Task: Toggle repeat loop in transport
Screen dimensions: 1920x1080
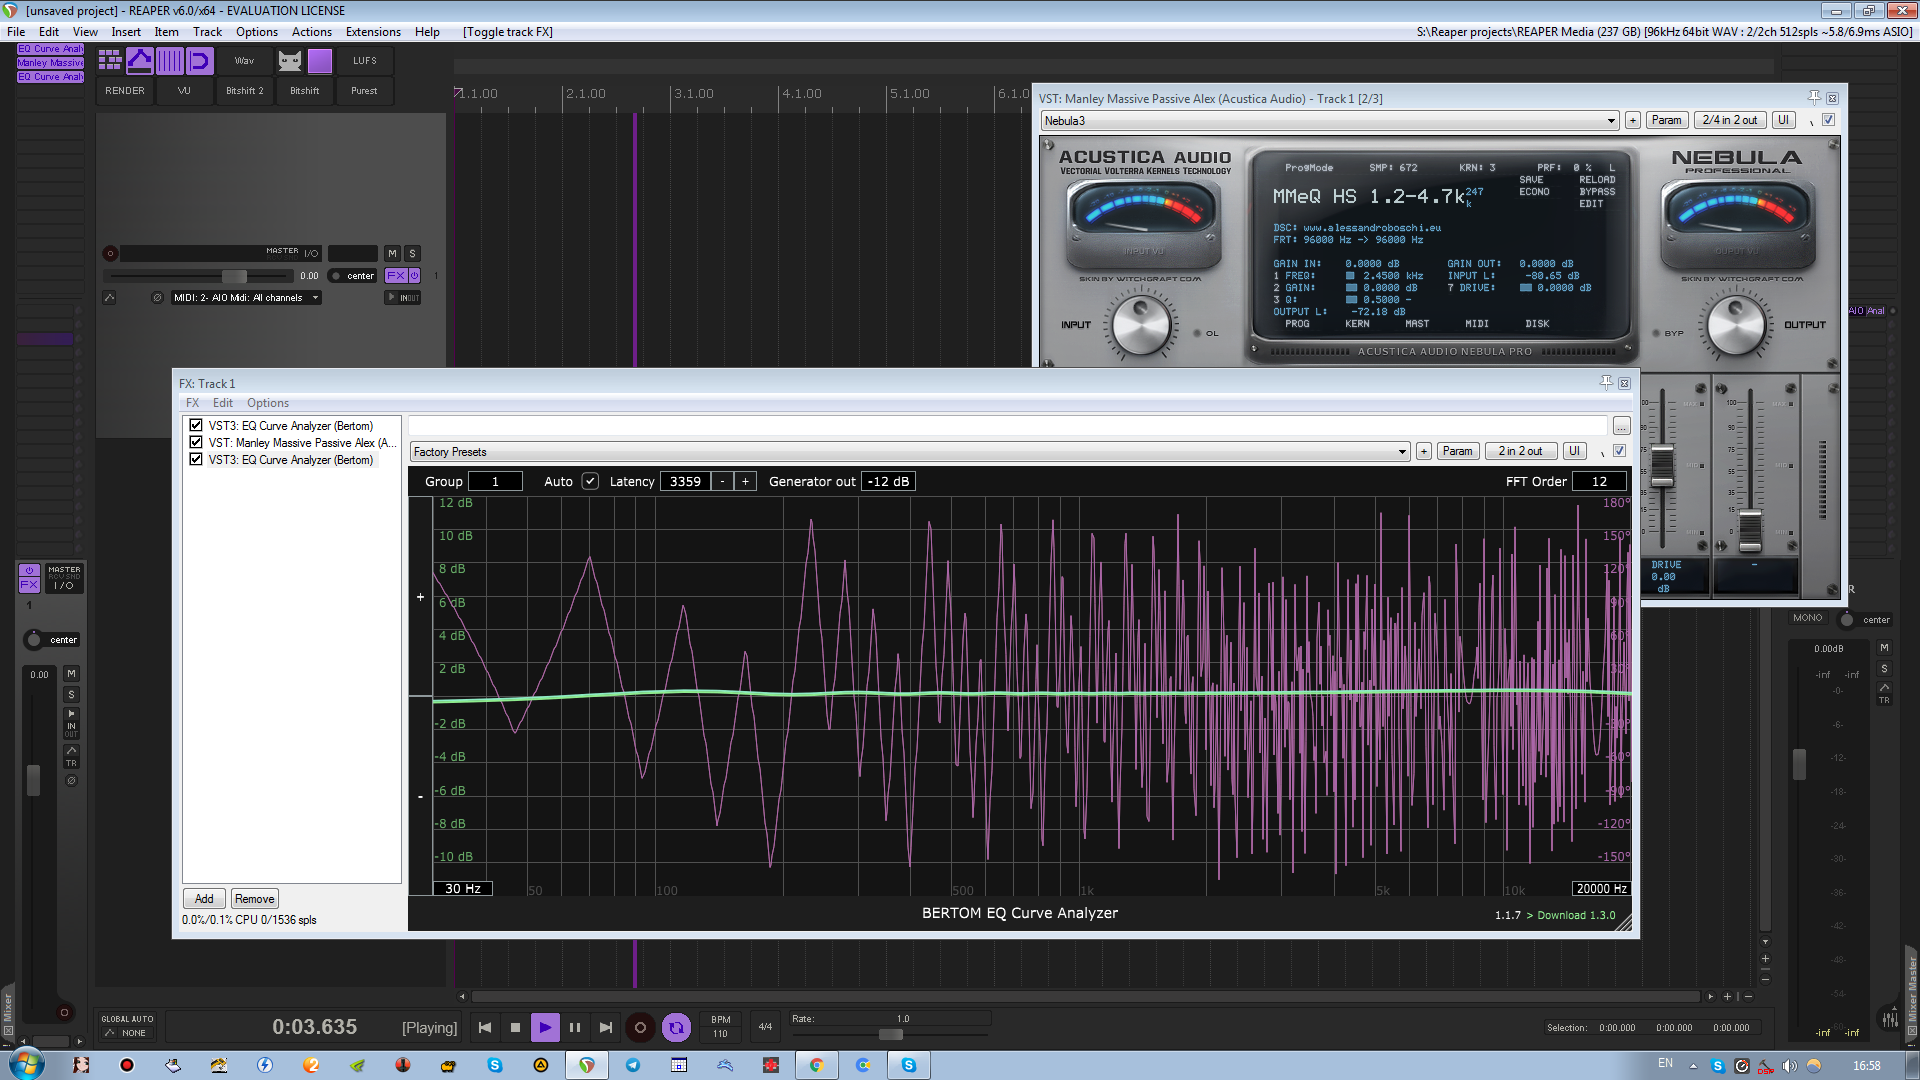Action: pos(677,1027)
